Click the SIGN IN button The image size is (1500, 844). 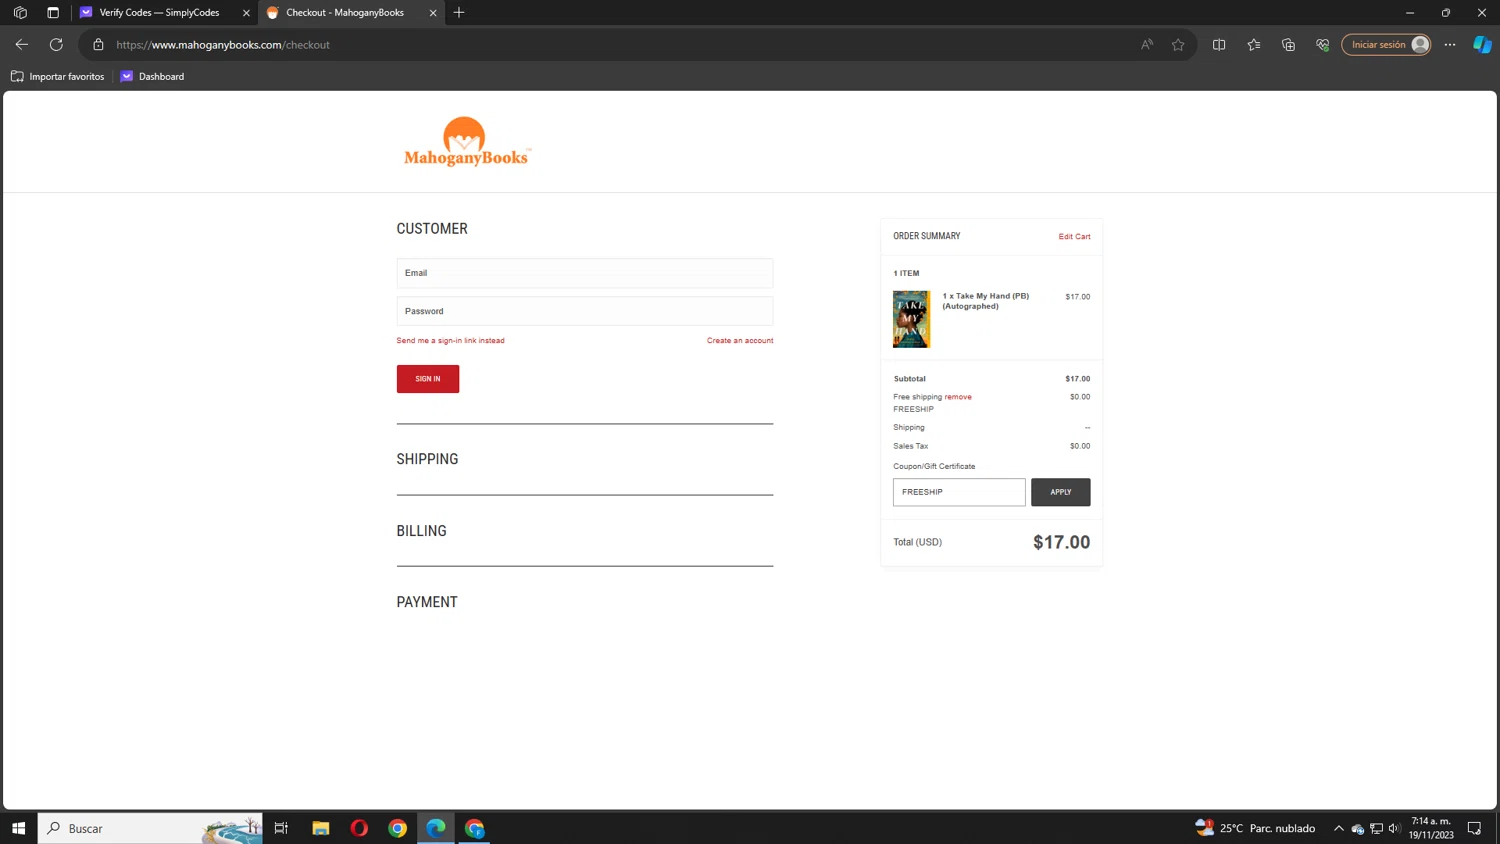tap(428, 379)
